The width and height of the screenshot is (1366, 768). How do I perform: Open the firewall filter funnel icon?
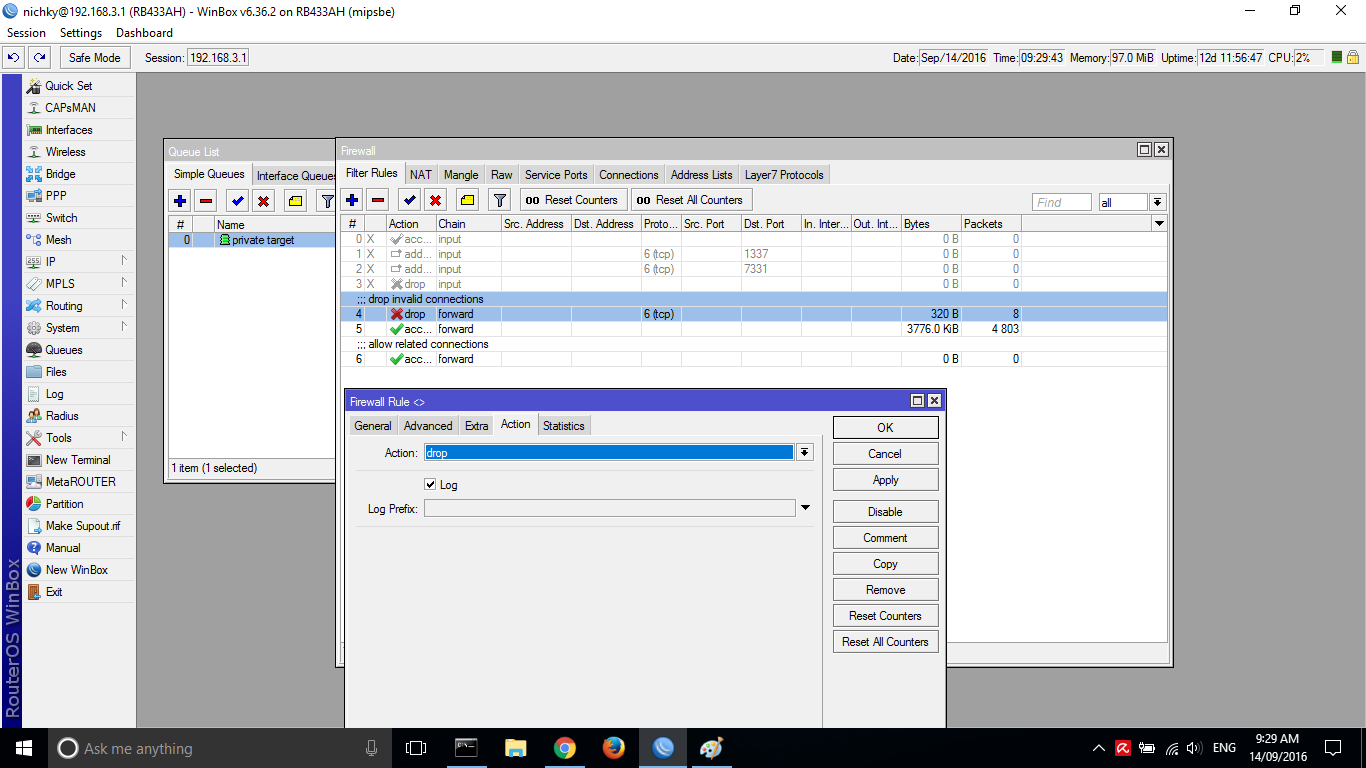pos(500,200)
